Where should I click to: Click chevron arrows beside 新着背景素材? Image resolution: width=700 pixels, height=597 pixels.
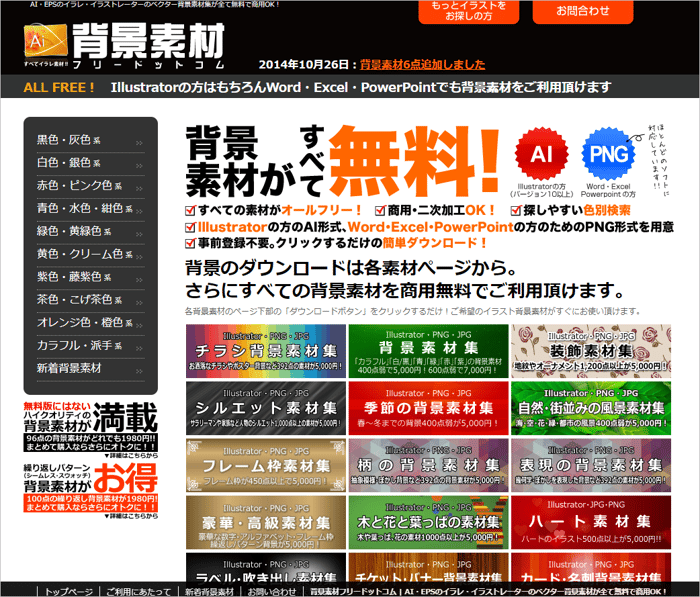click(139, 371)
